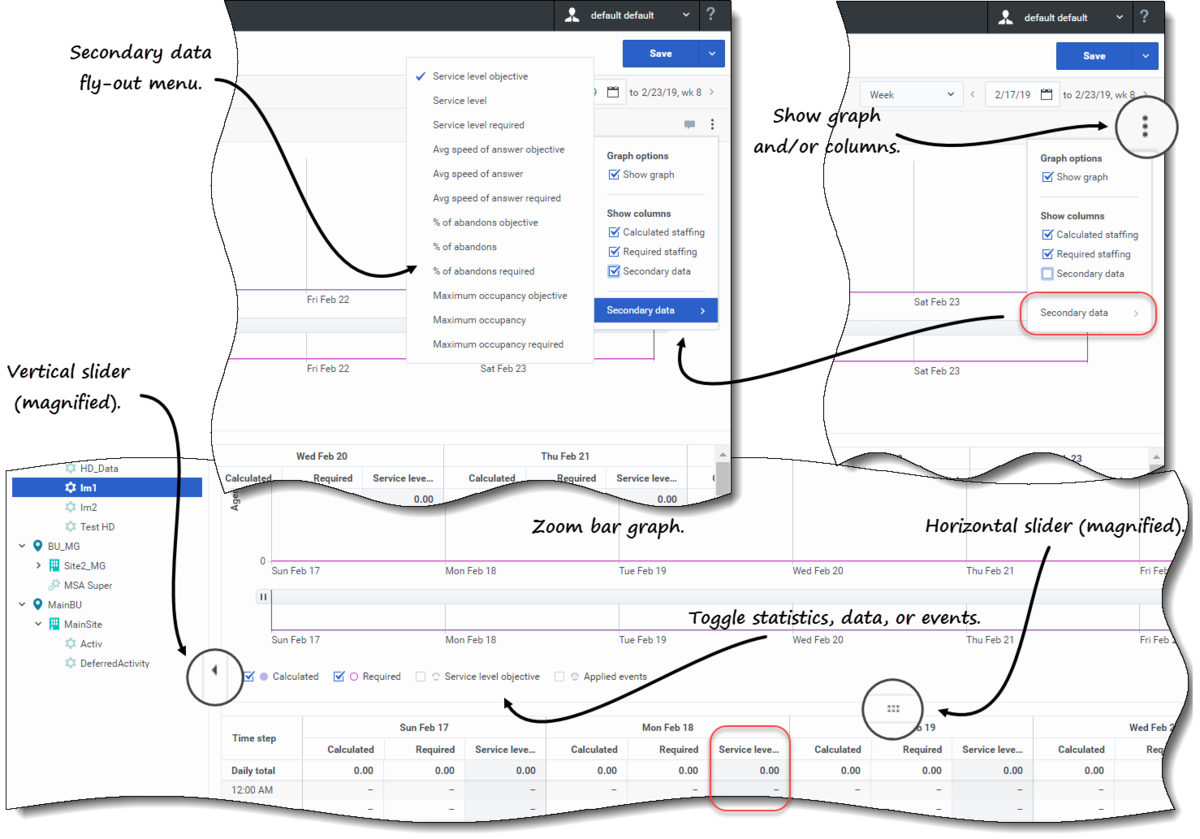Open Save dropdown arrow in Week snippet
The height and width of the screenshot is (839, 1200).
coord(1146,56)
